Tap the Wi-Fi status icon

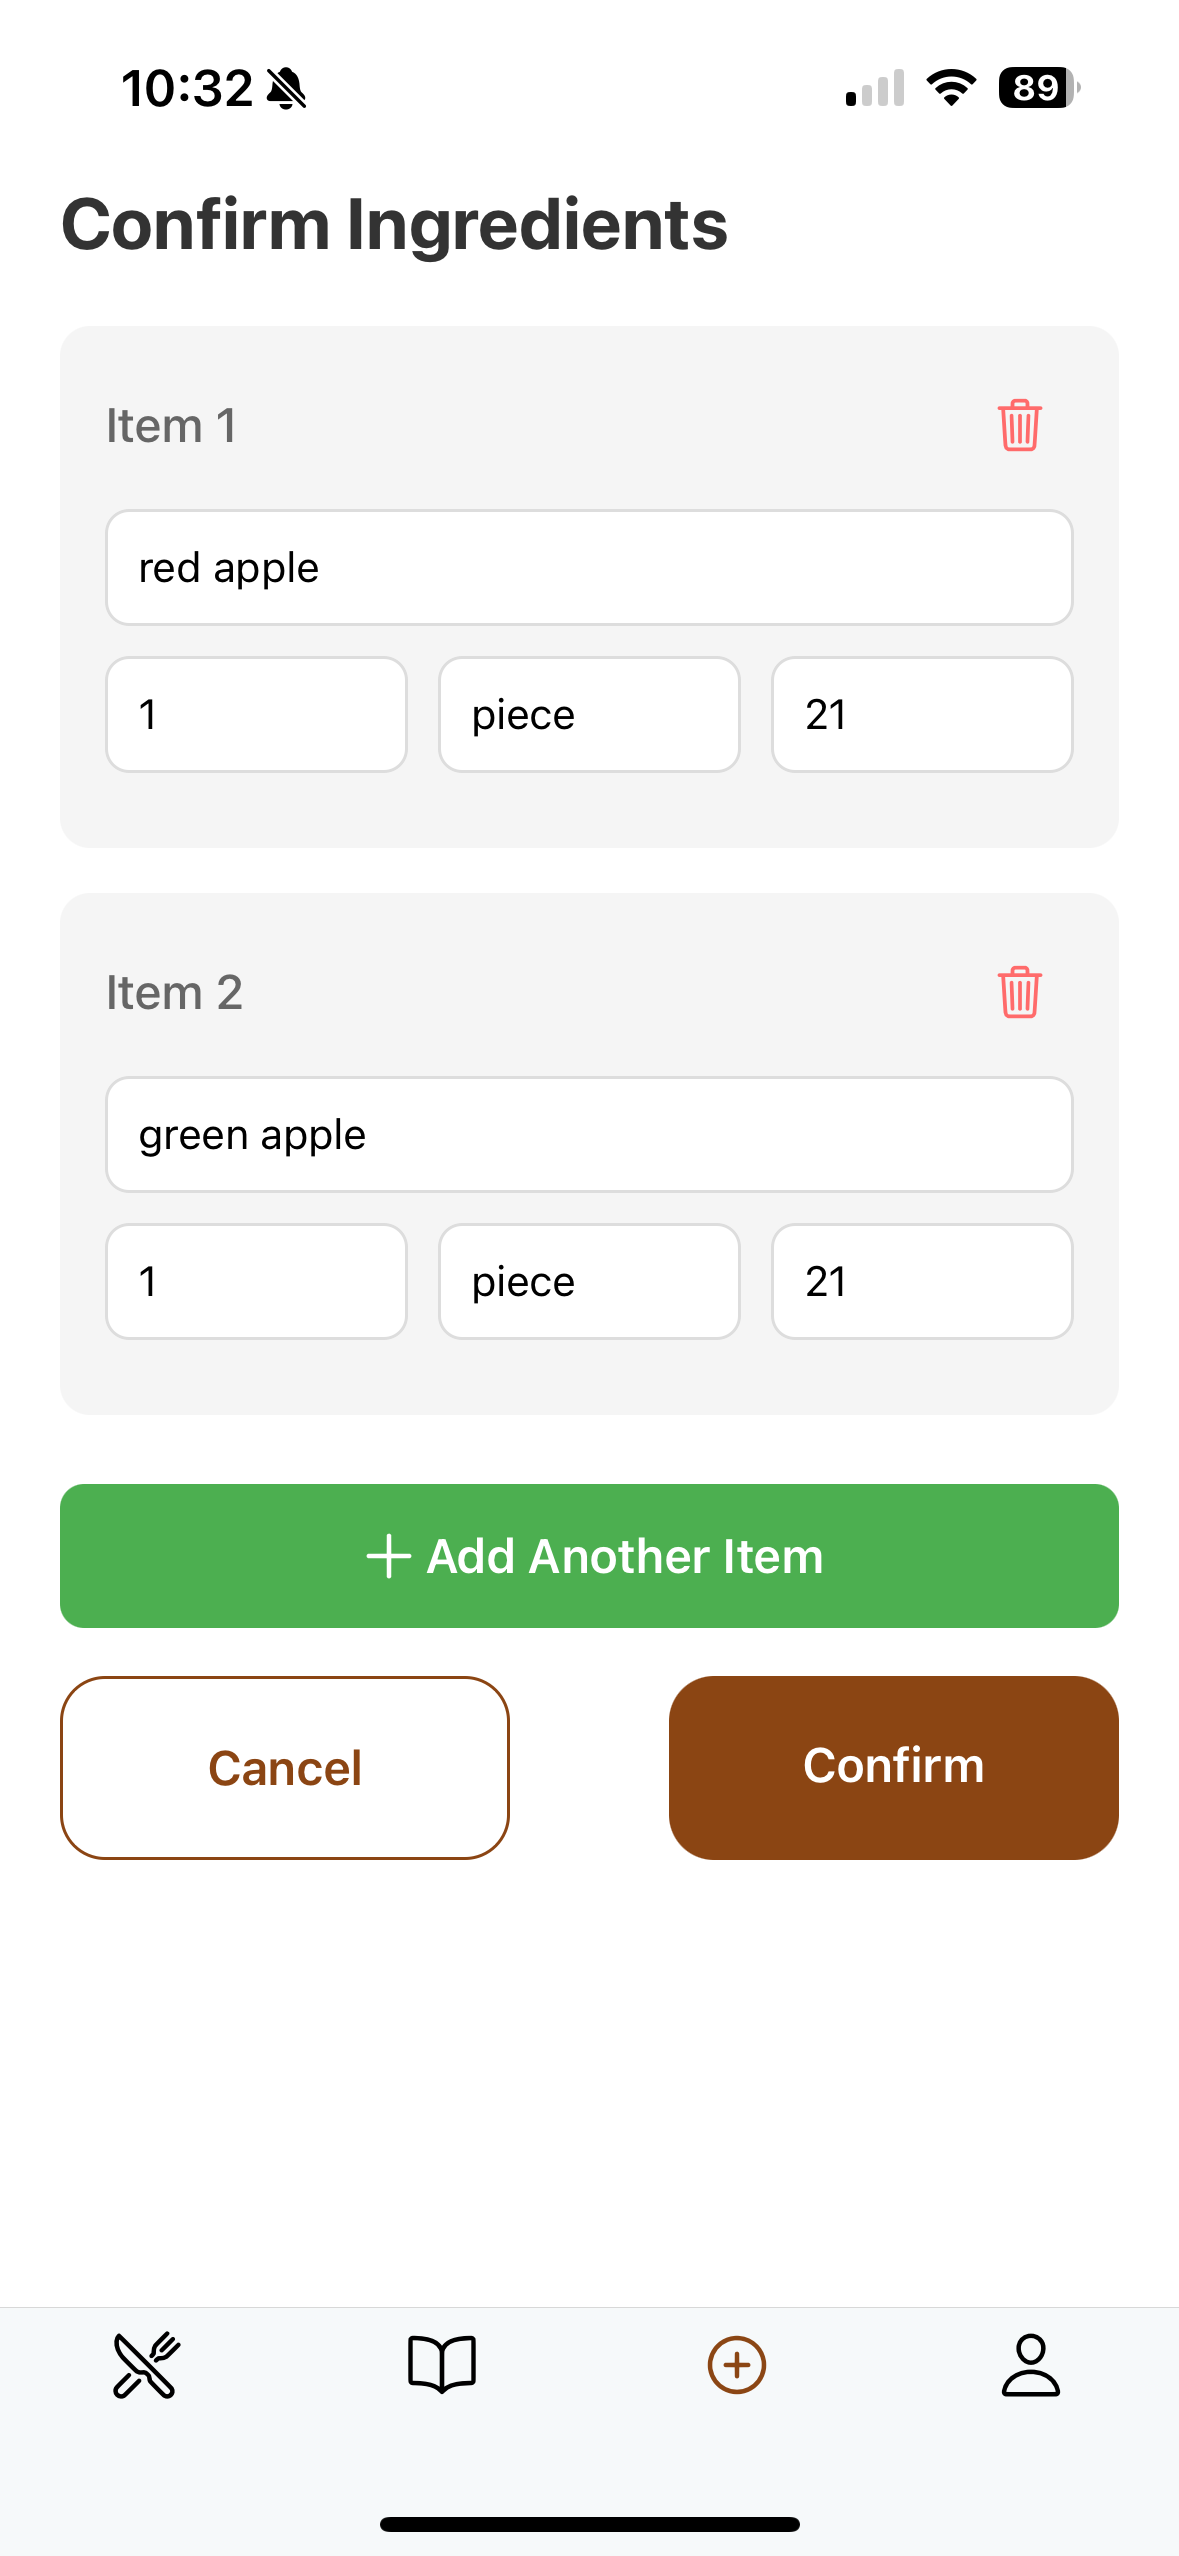pyautogui.click(x=952, y=88)
